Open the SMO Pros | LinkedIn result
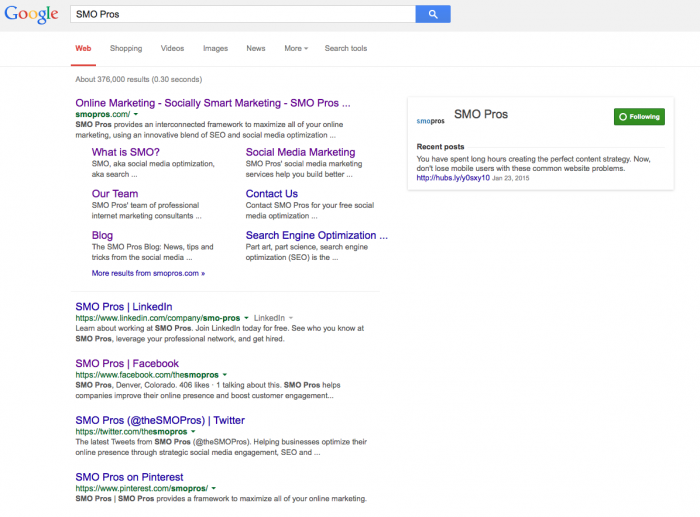700x517 pixels. 124,307
